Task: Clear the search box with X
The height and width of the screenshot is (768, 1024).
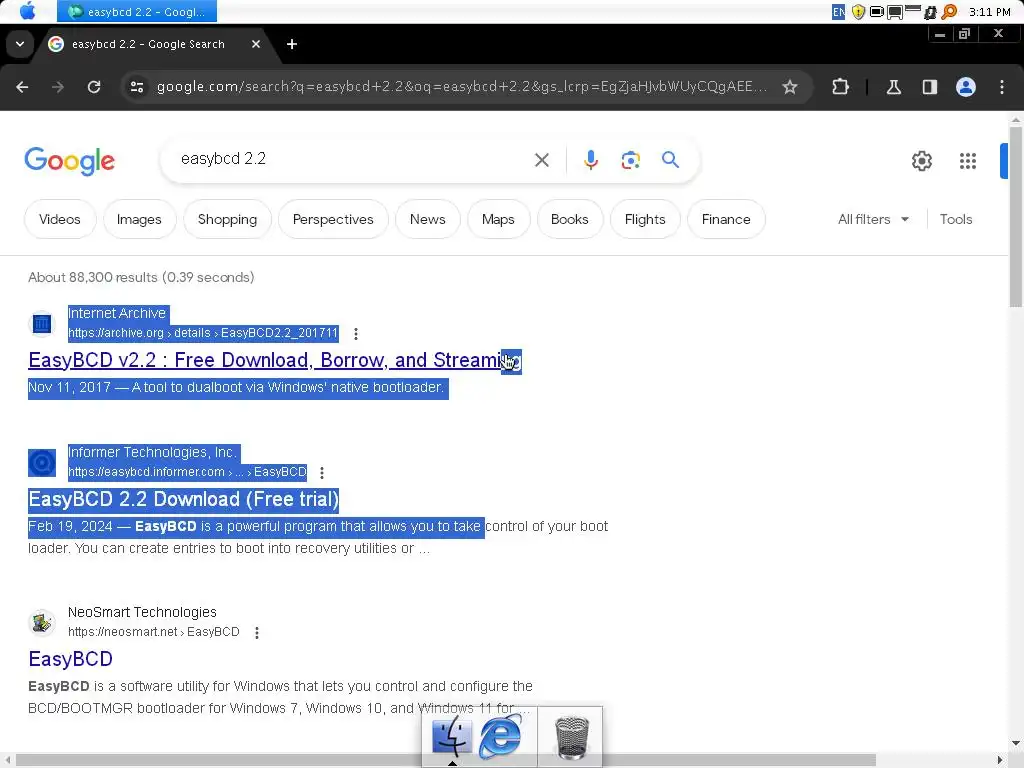Action: point(541,160)
